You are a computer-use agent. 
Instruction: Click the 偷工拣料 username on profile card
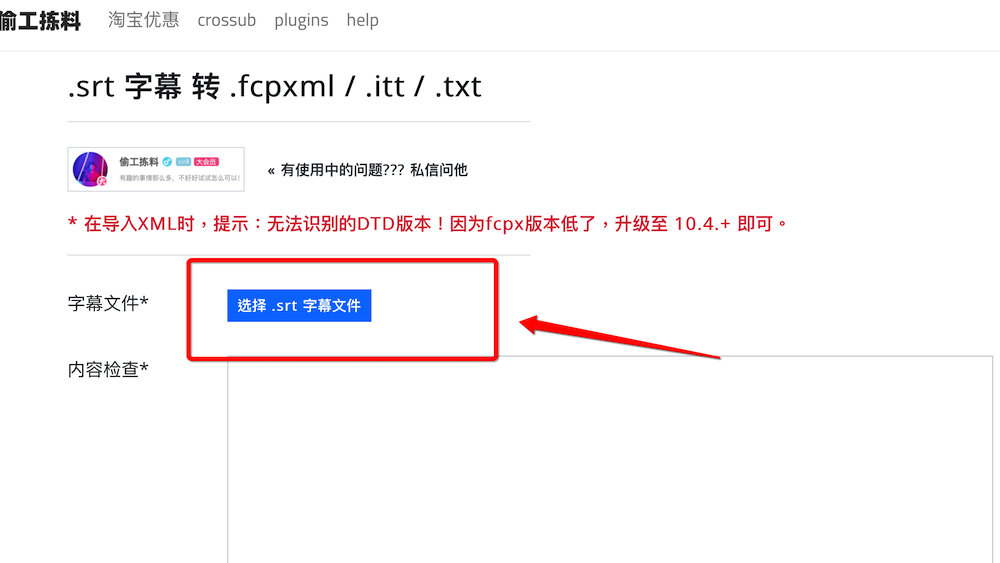(x=138, y=162)
